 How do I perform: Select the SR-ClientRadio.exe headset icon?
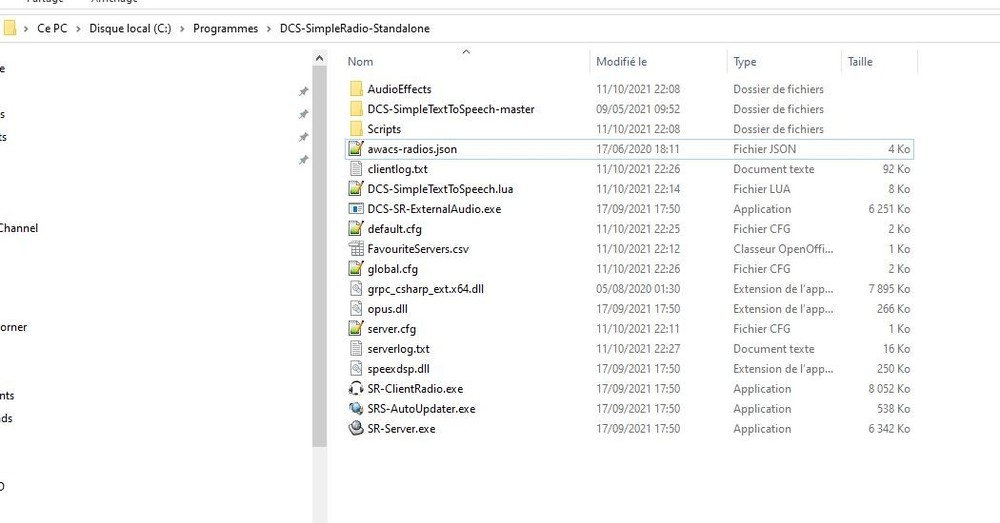point(356,388)
